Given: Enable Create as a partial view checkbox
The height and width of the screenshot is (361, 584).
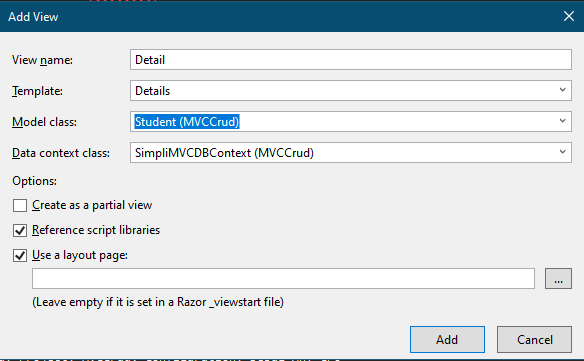Looking at the screenshot, I should coord(20,205).
